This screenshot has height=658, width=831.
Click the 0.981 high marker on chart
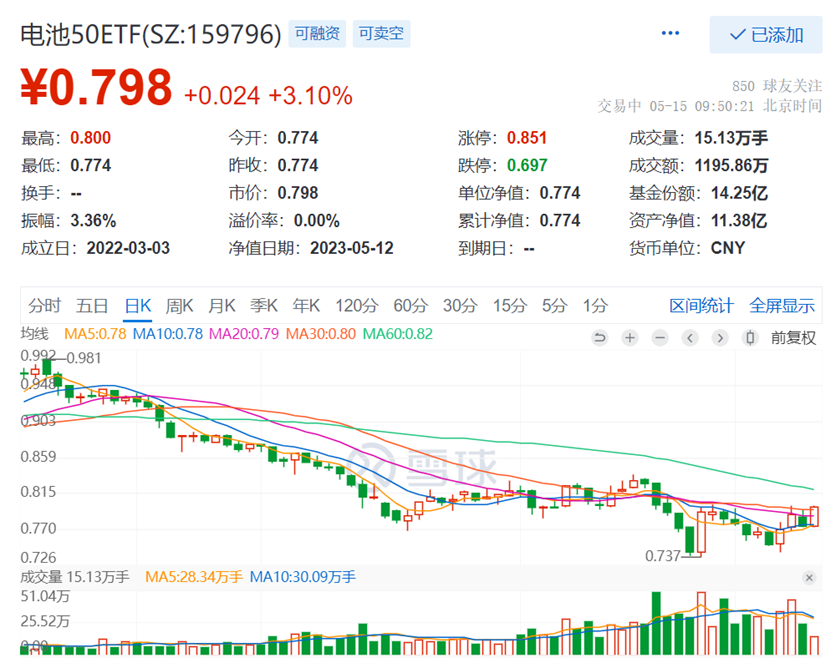coord(84,358)
